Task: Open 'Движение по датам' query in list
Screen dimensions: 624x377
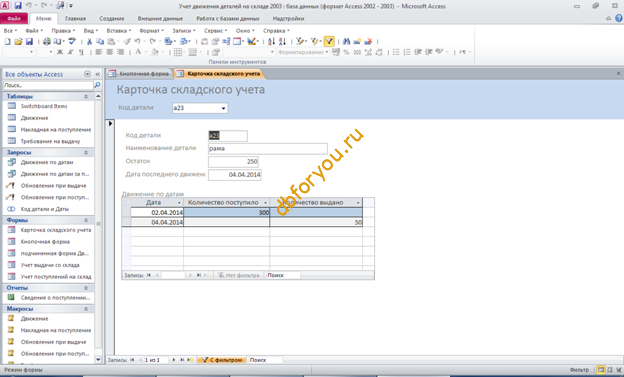Action: click(47, 162)
